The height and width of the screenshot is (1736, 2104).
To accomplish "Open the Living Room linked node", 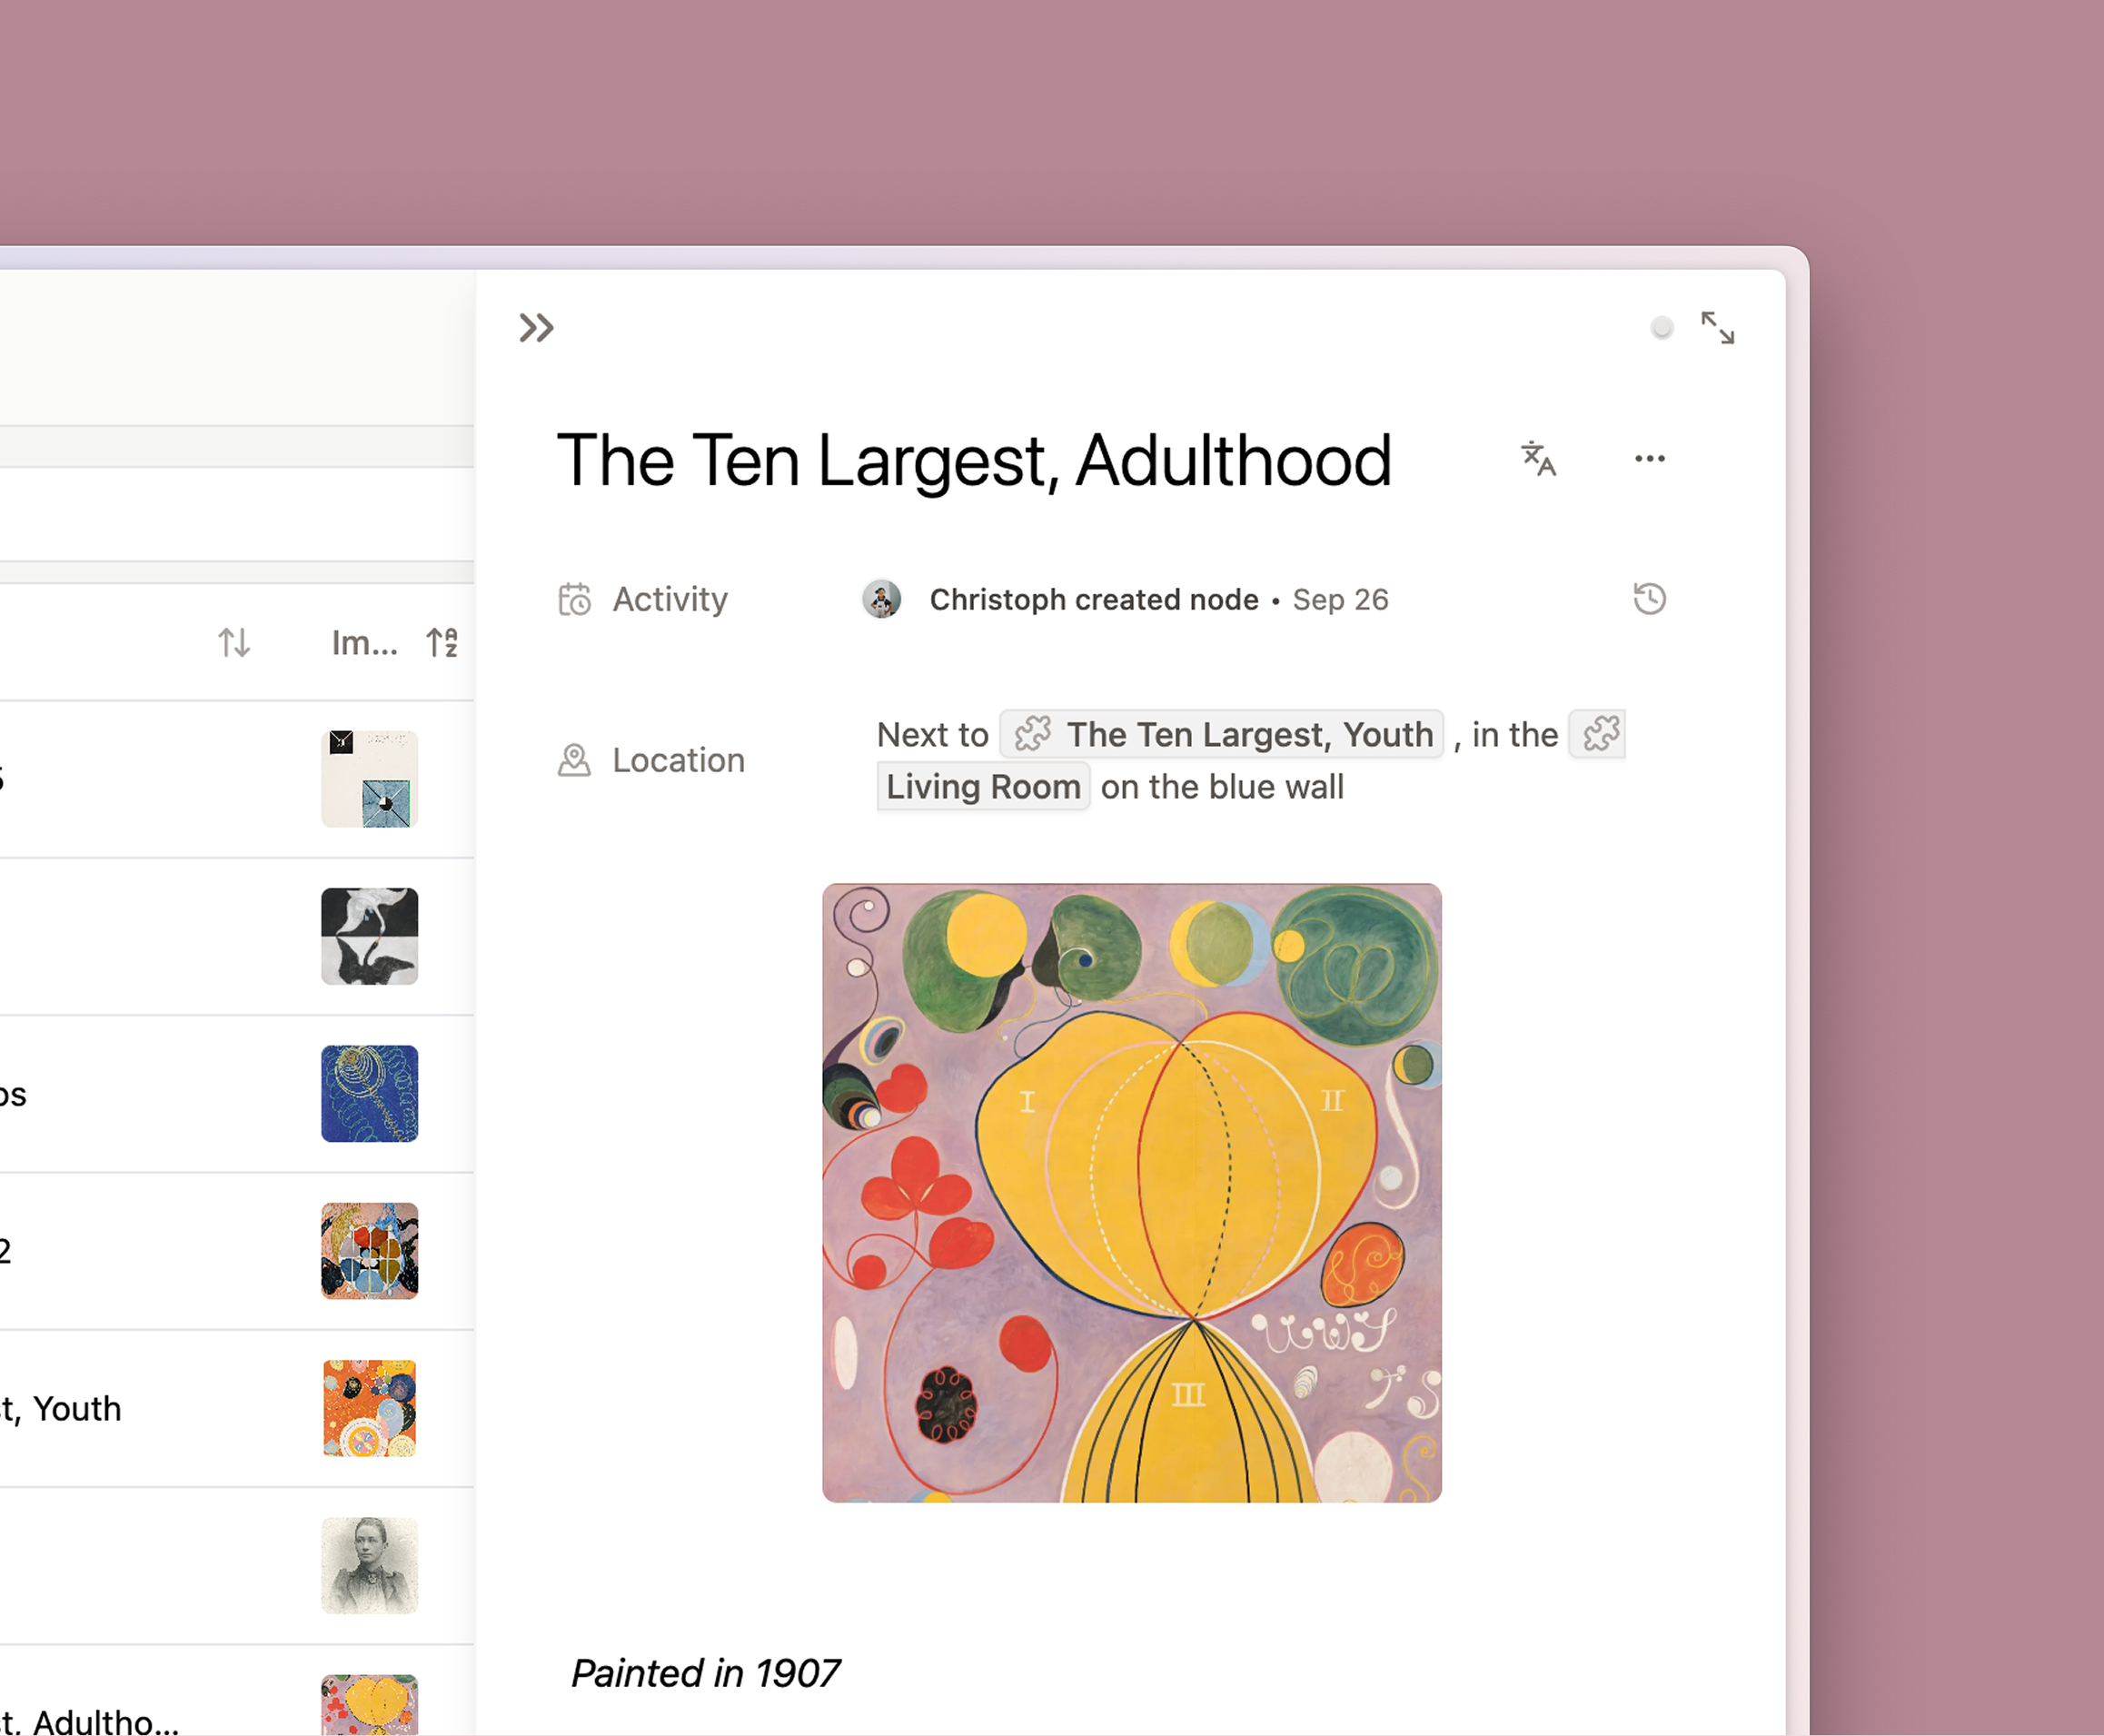I will [983, 786].
